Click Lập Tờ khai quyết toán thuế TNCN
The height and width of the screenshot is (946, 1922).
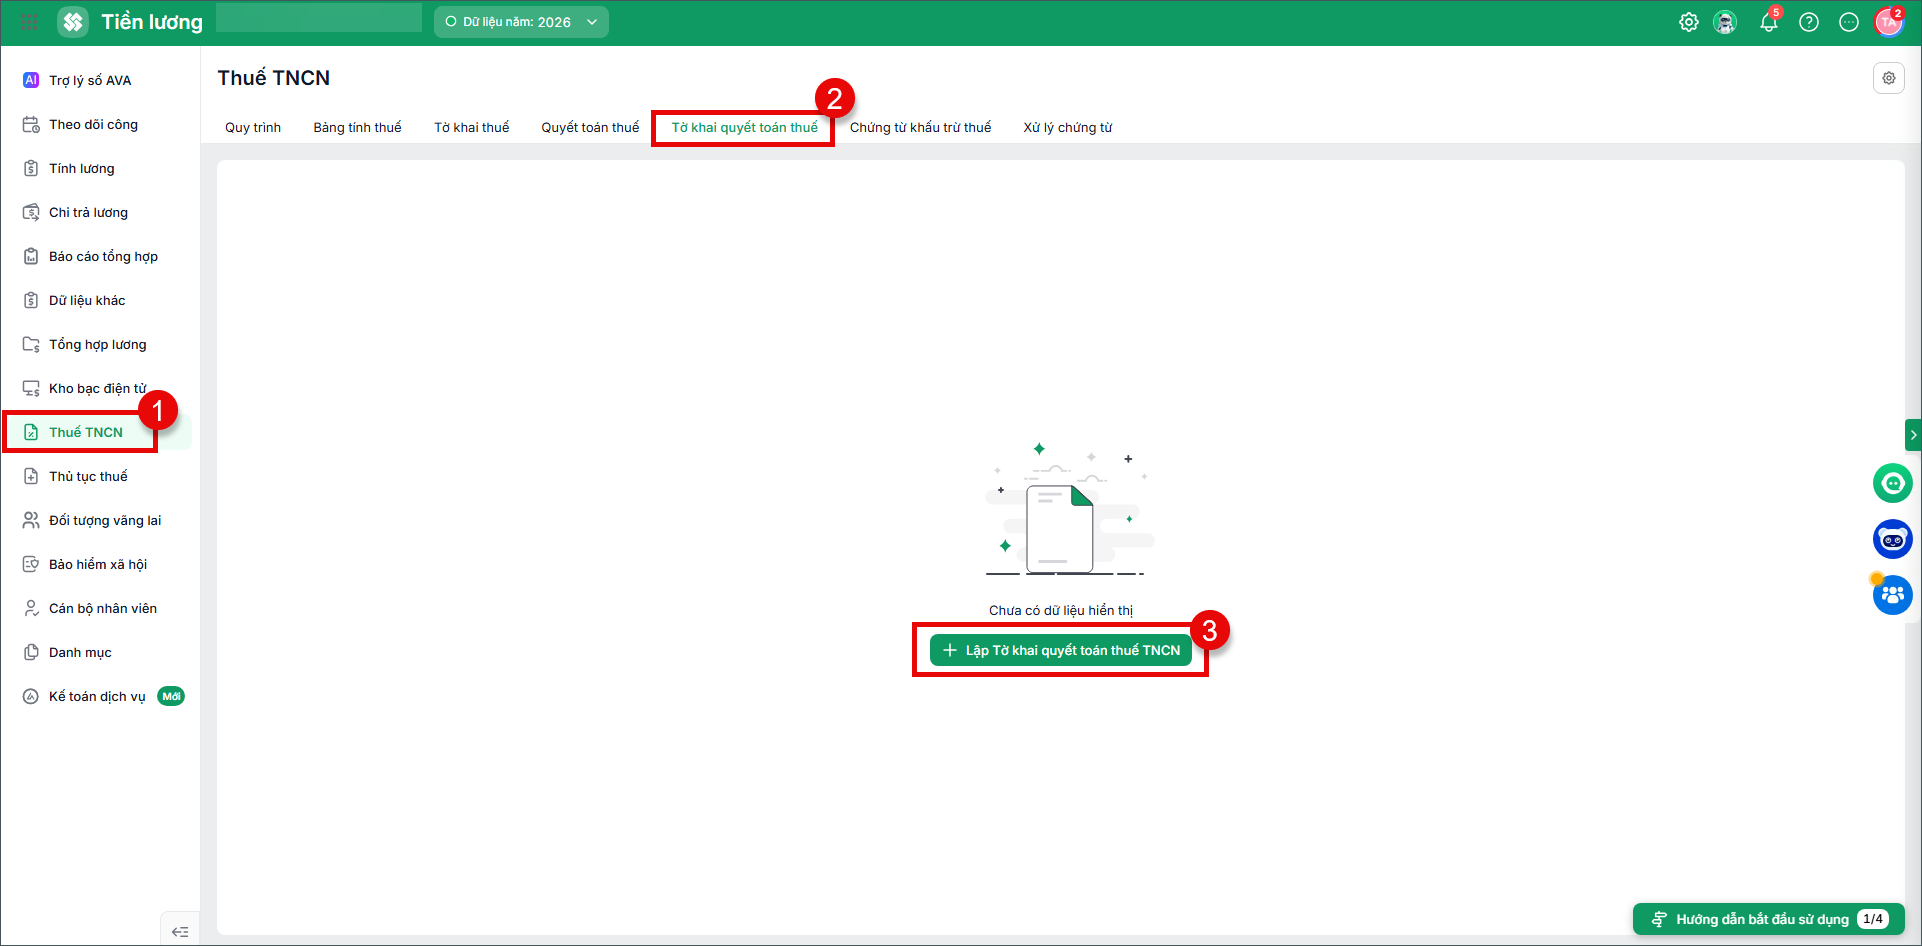tap(1061, 650)
